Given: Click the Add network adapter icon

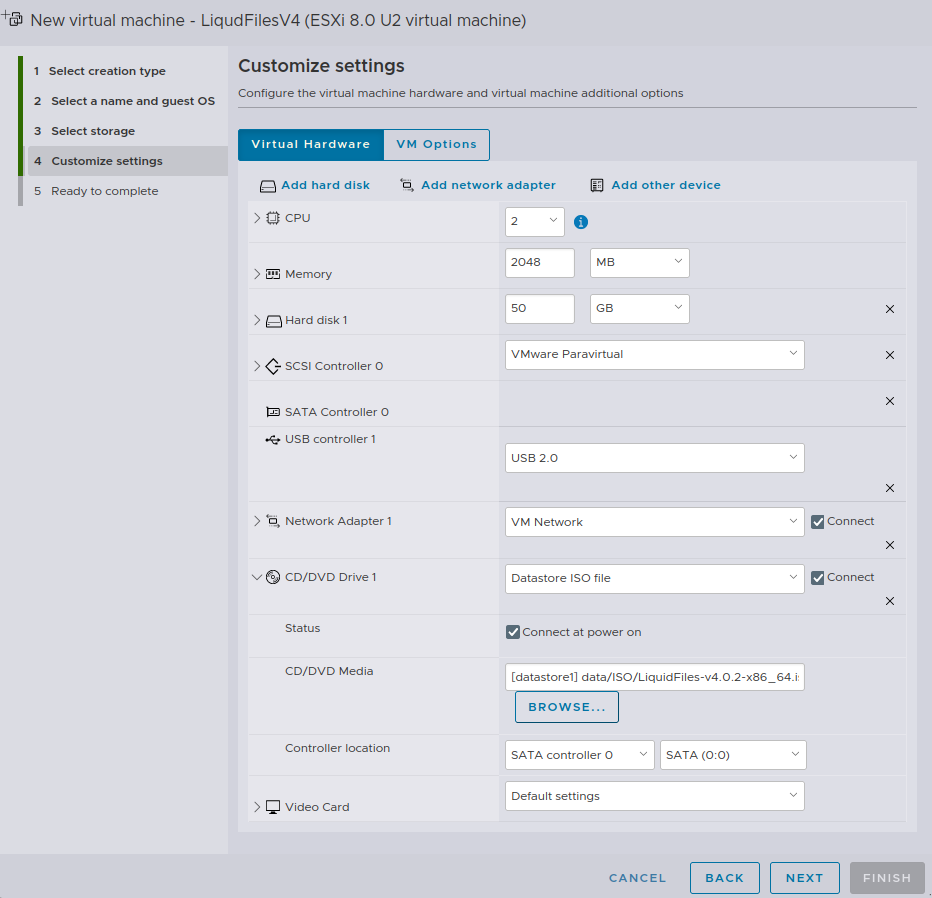Looking at the screenshot, I should click(x=407, y=185).
